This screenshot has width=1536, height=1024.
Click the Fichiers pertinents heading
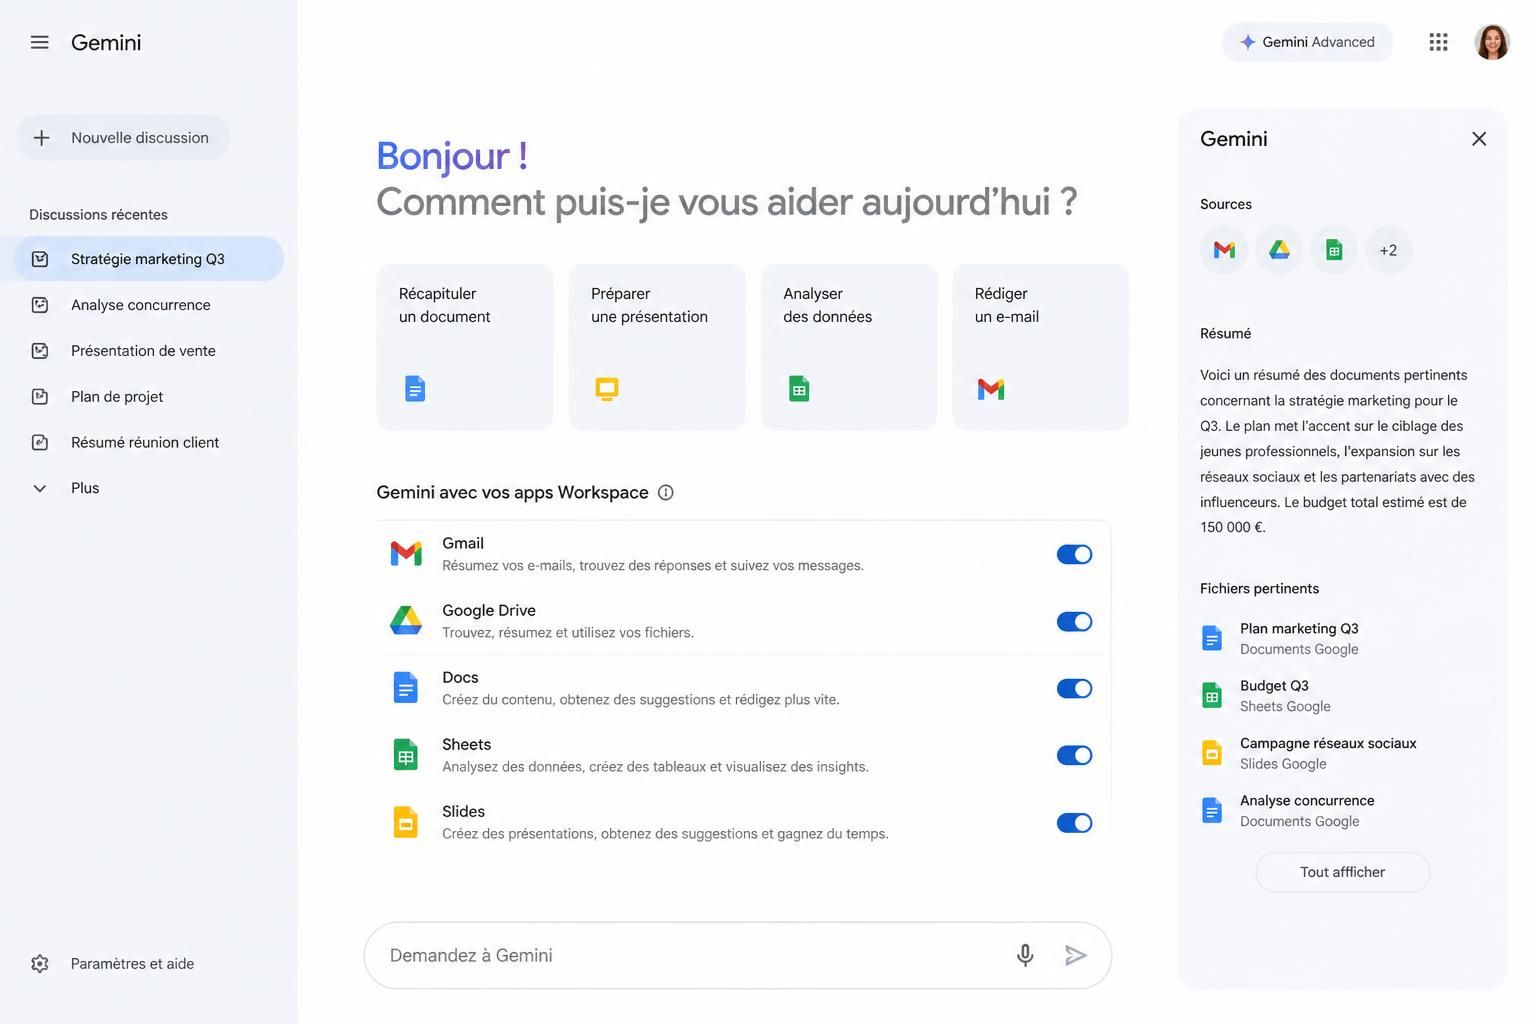point(1259,588)
